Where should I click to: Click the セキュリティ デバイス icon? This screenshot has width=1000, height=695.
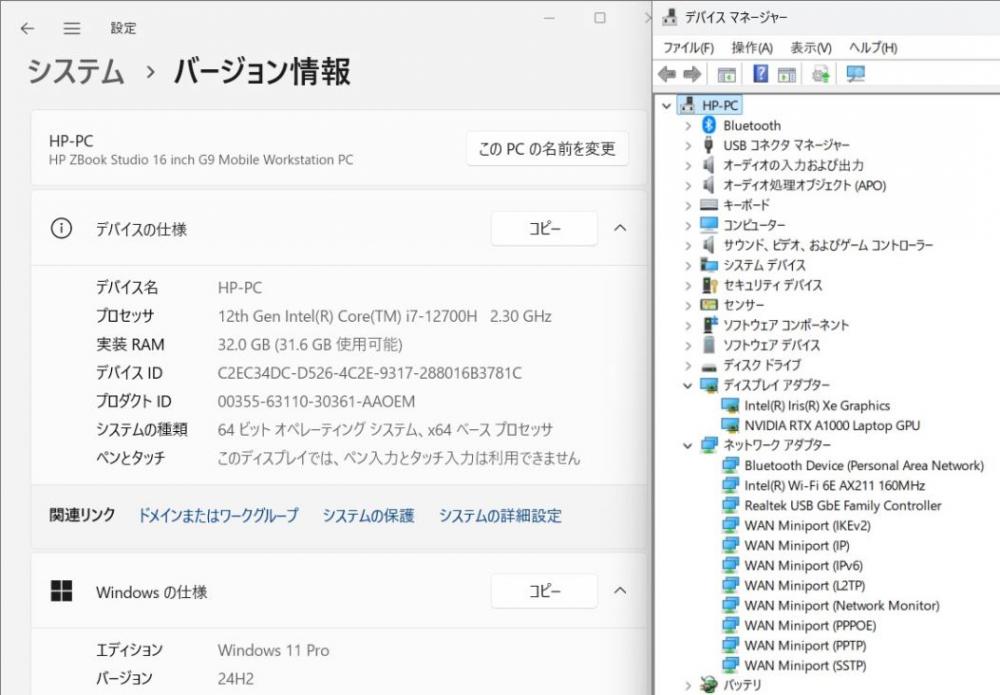point(709,284)
